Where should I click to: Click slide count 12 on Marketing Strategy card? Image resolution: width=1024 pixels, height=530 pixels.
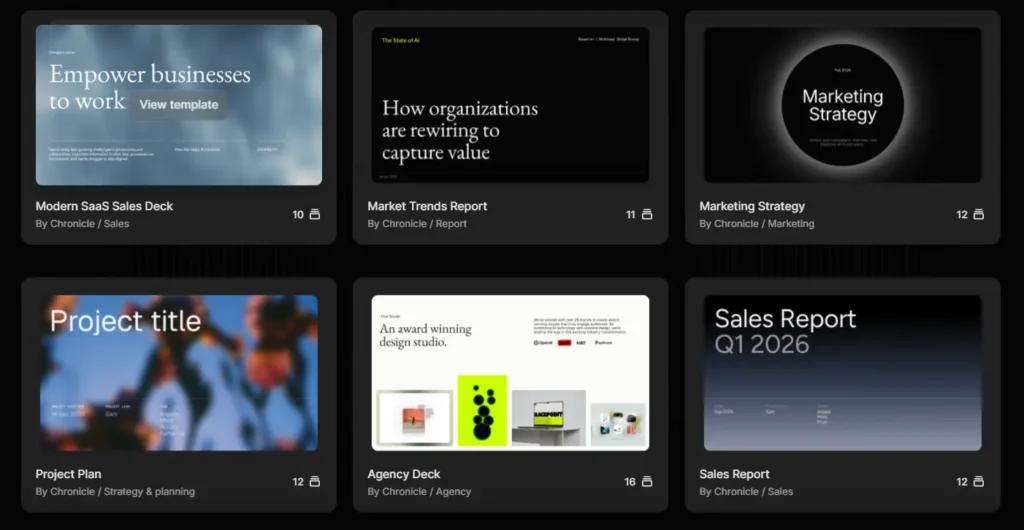[962, 215]
